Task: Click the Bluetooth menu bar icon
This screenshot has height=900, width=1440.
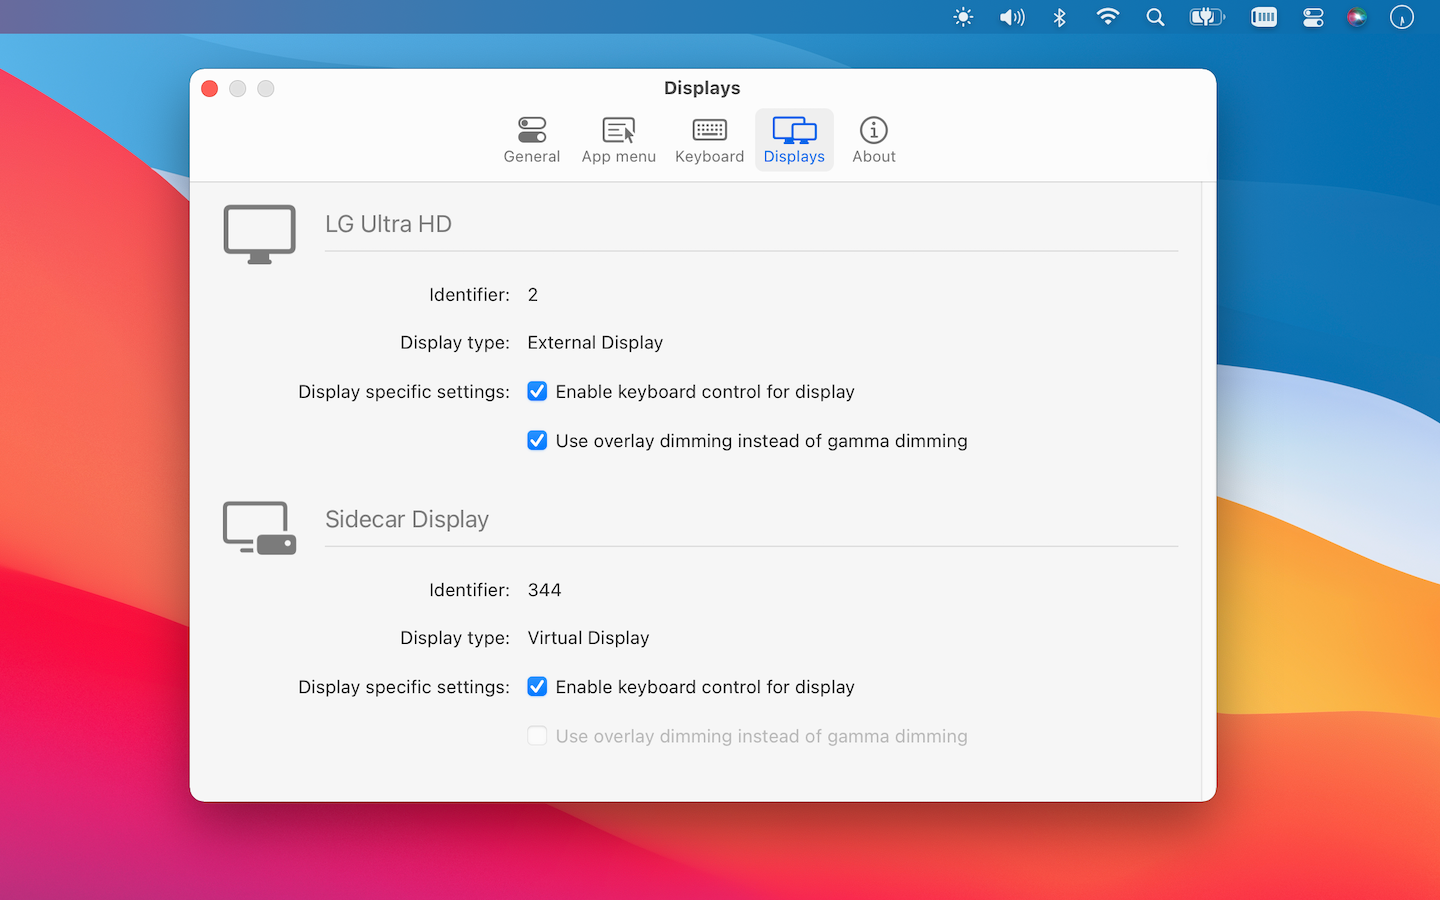Action: (1060, 17)
